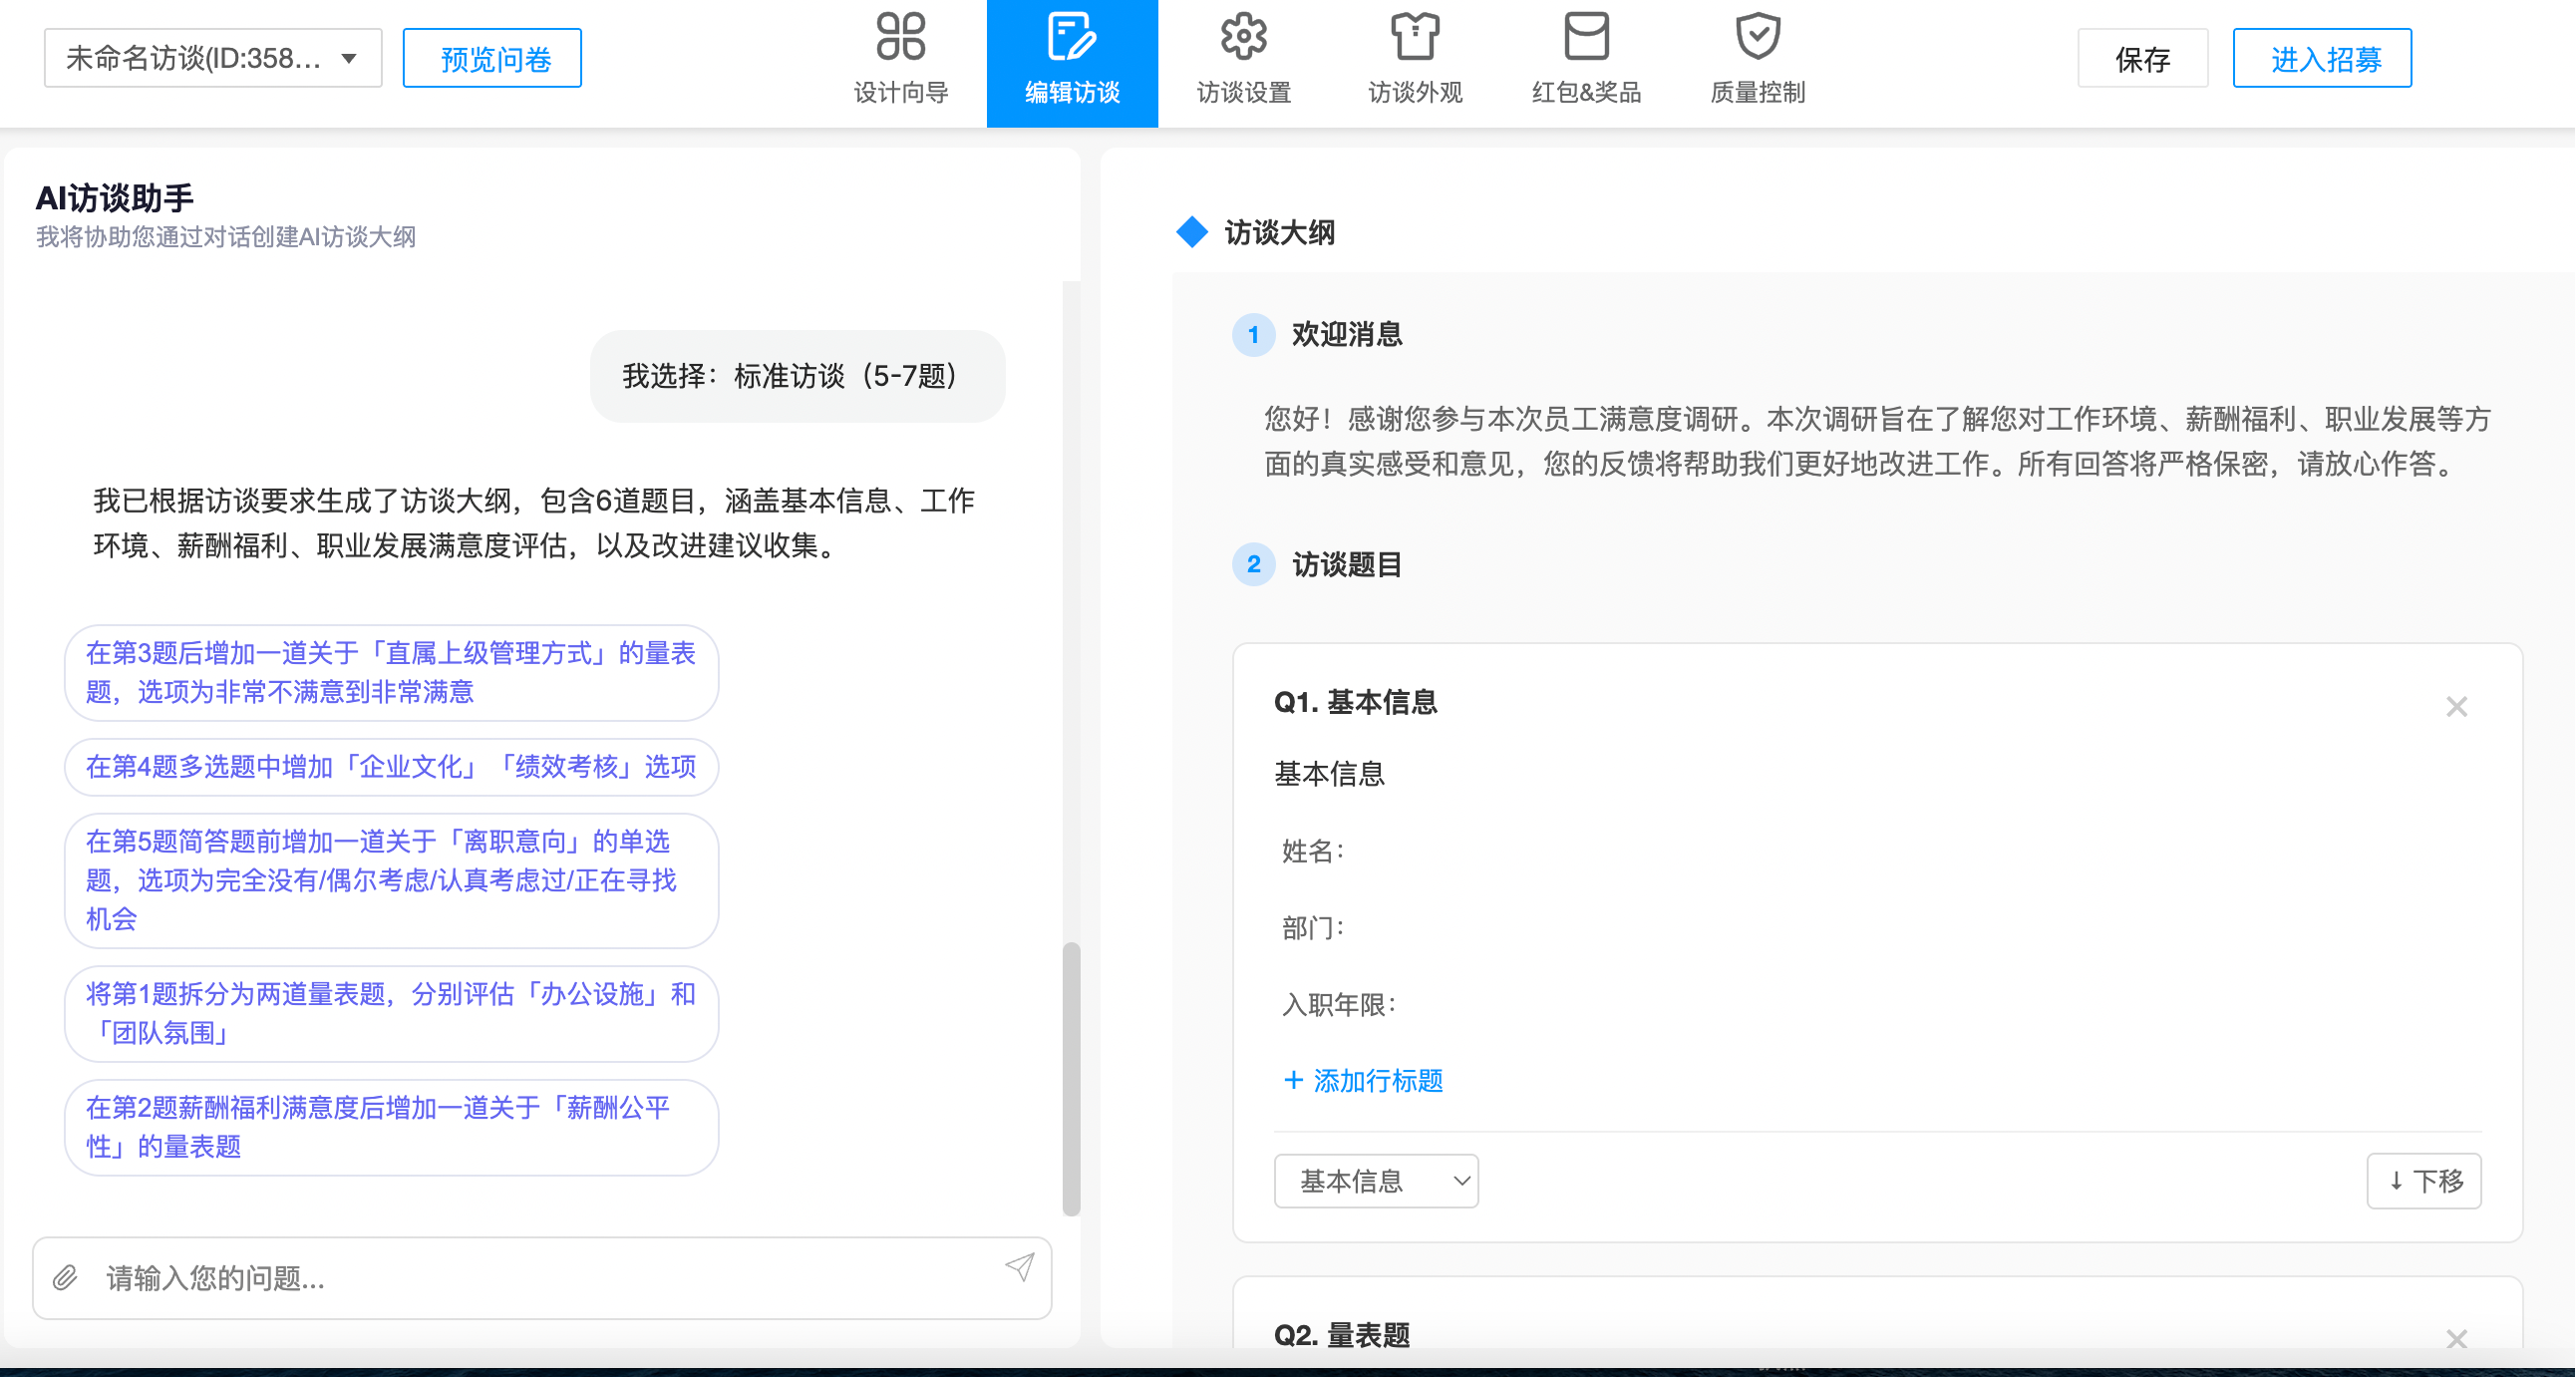Move Q1 down using 下移

[x=2424, y=1181]
